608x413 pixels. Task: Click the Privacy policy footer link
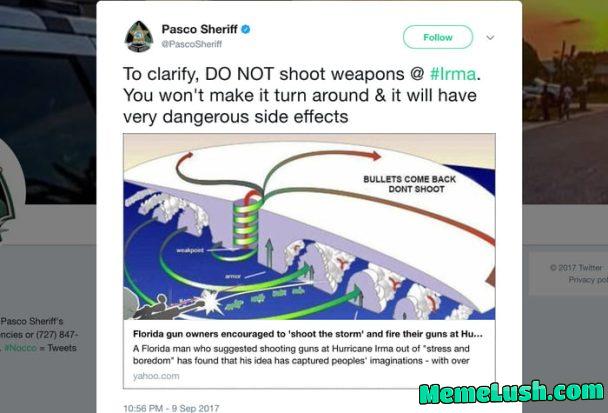[x=588, y=280]
